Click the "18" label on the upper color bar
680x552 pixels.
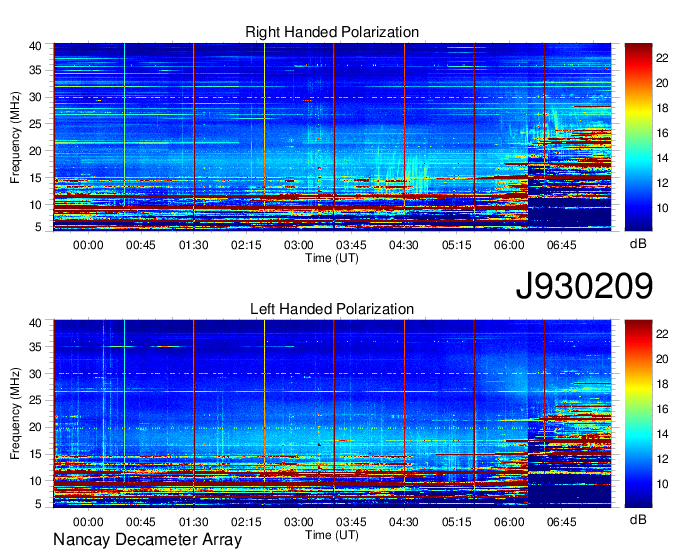point(662,108)
